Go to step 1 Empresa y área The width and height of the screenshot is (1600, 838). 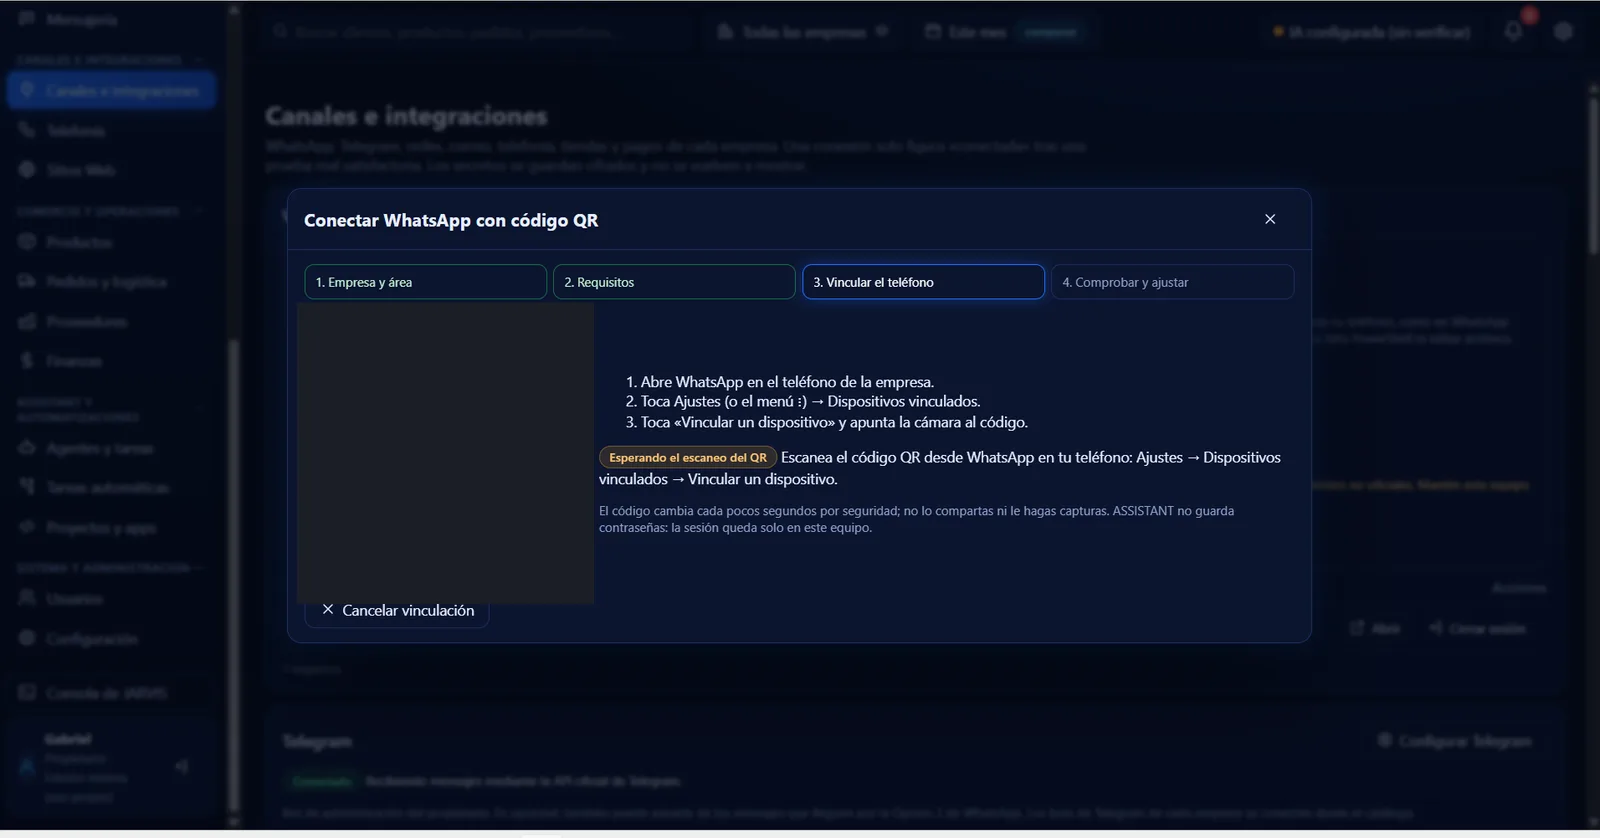pyautogui.click(x=425, y=282)
